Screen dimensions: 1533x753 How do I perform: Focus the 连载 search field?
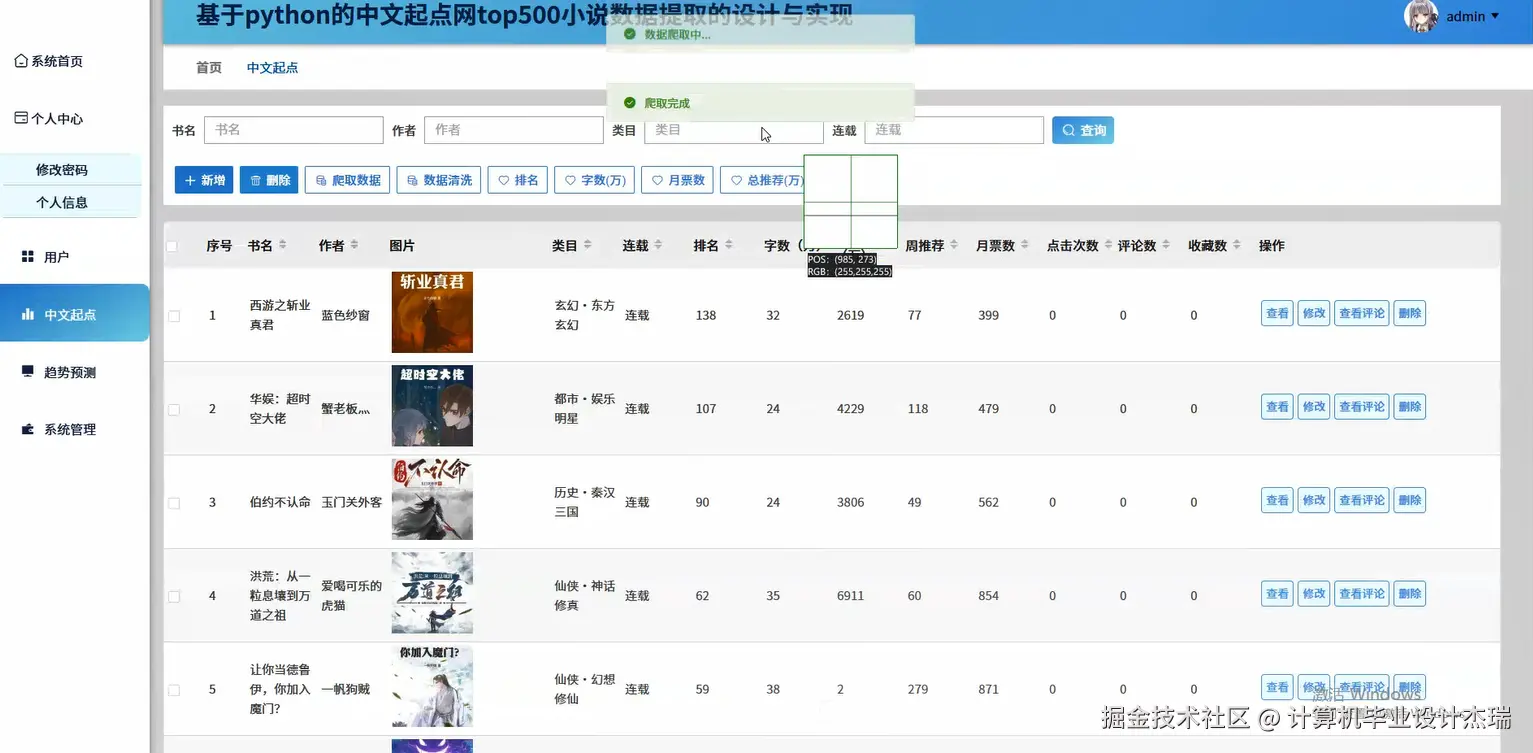(x=954, y=130)
